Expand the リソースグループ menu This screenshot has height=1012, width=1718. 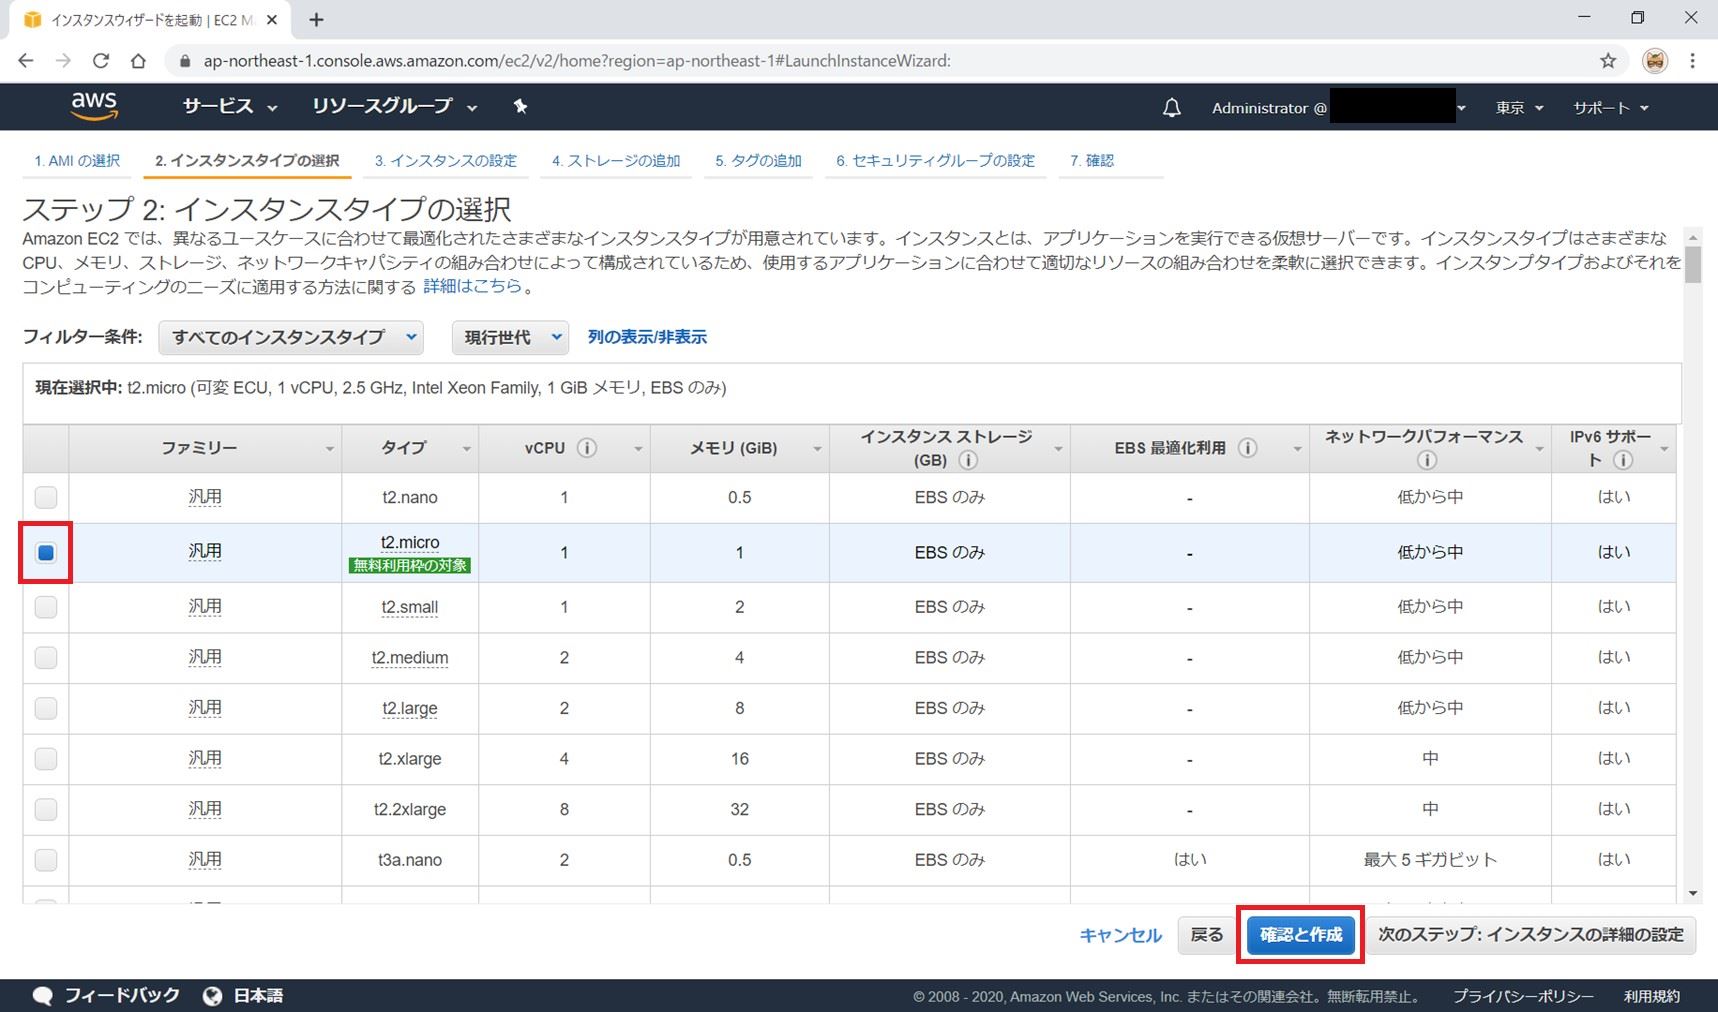click(x=394, y=106)
